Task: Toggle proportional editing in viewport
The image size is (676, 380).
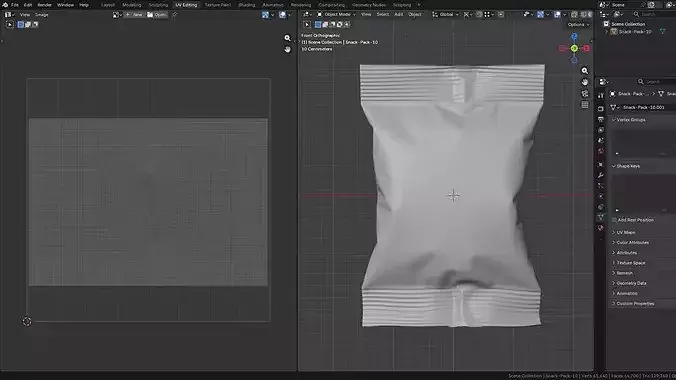Action: [501, 15]
